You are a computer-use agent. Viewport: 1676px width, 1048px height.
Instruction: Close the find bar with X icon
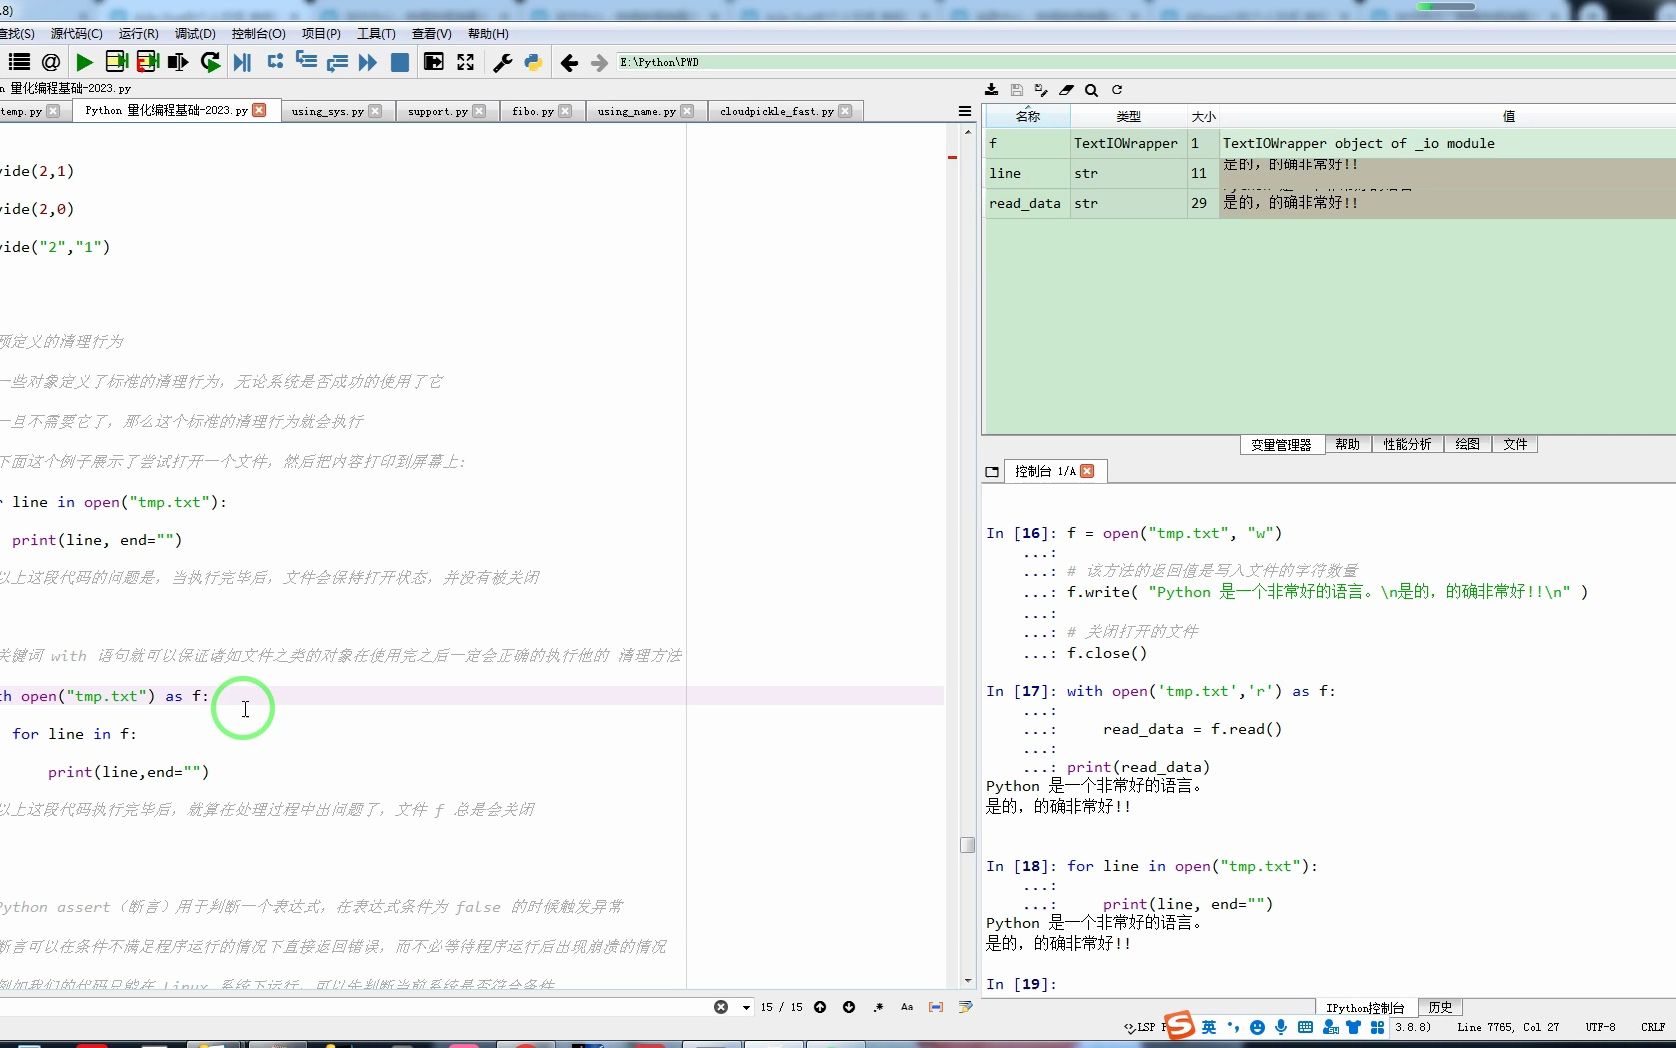tap(721, 1007)
